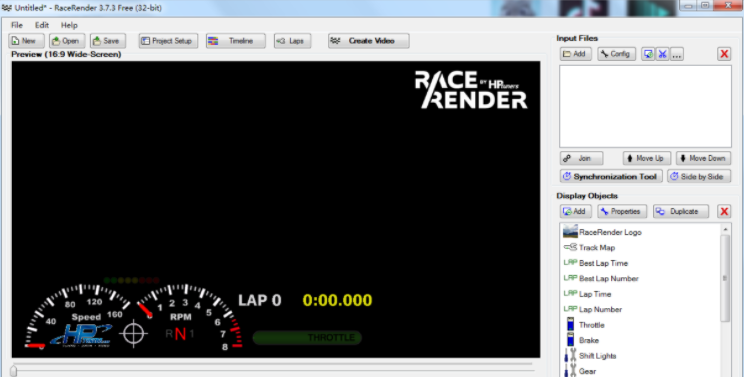Click RaceRender logo overlay in preview
Viewport: 744px width, 377px height.
[471, 90]
